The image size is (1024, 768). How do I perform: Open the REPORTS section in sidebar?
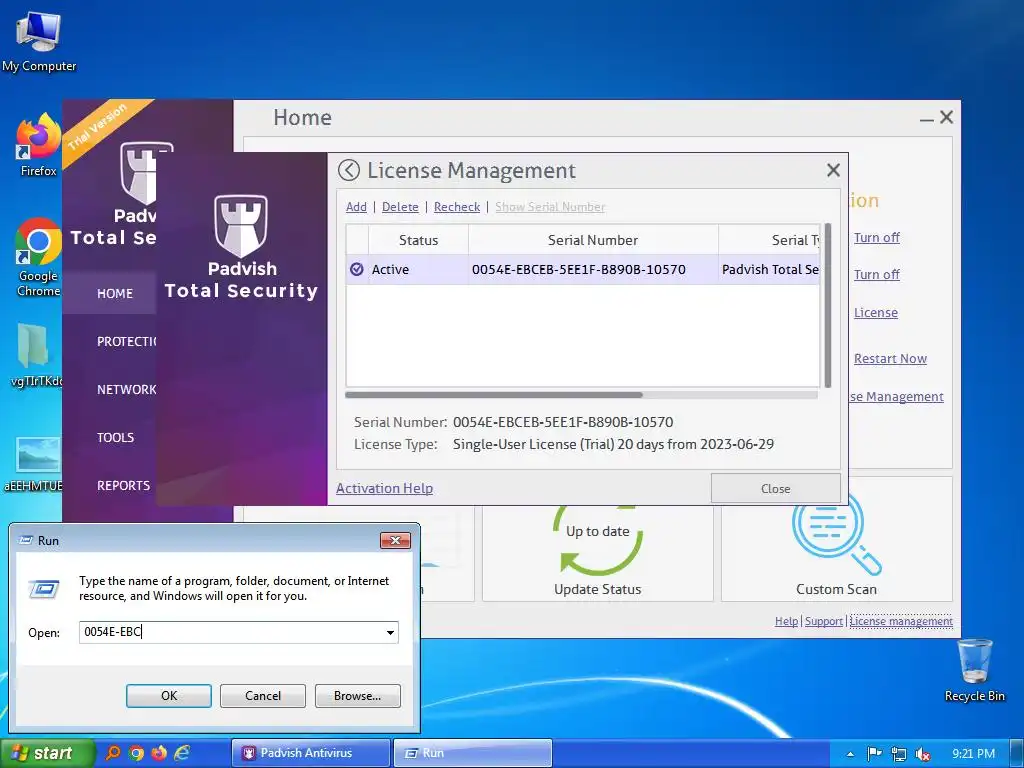(x=123, y=485)
